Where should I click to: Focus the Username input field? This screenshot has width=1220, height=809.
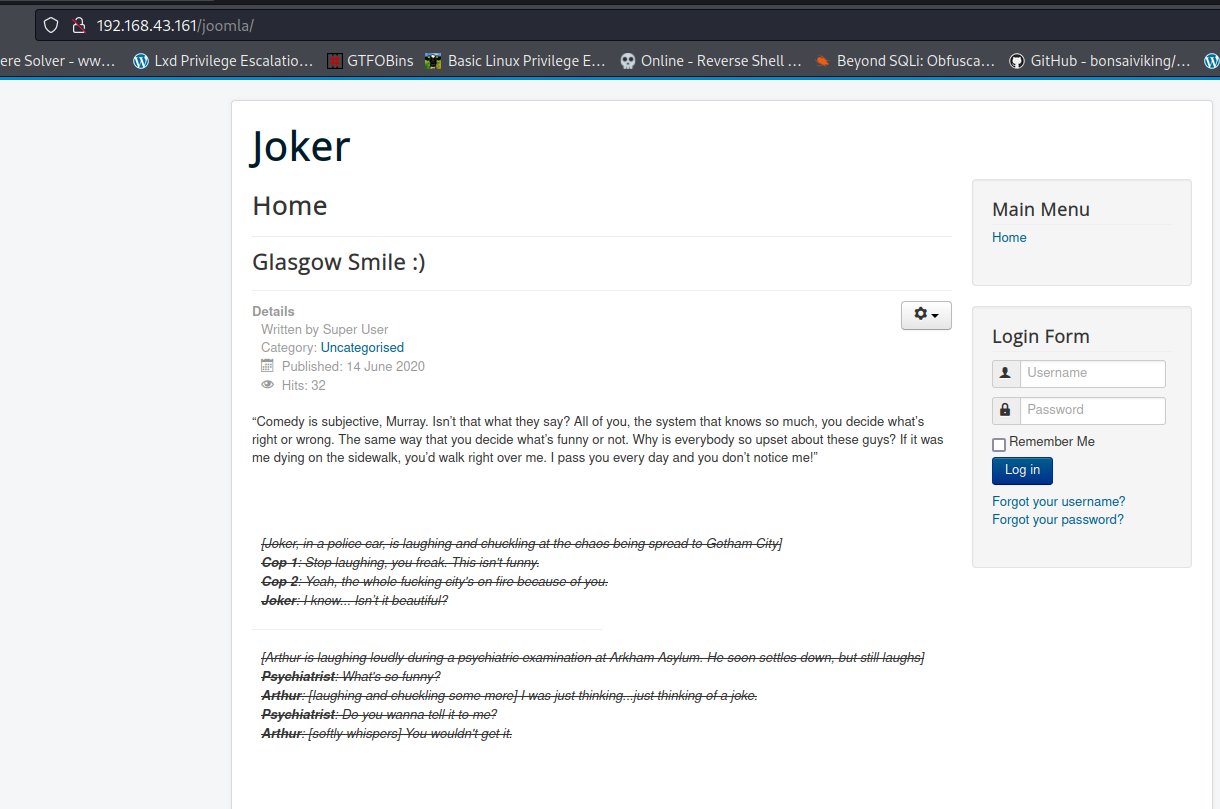pyautogui.click(x=1092, y=373)
